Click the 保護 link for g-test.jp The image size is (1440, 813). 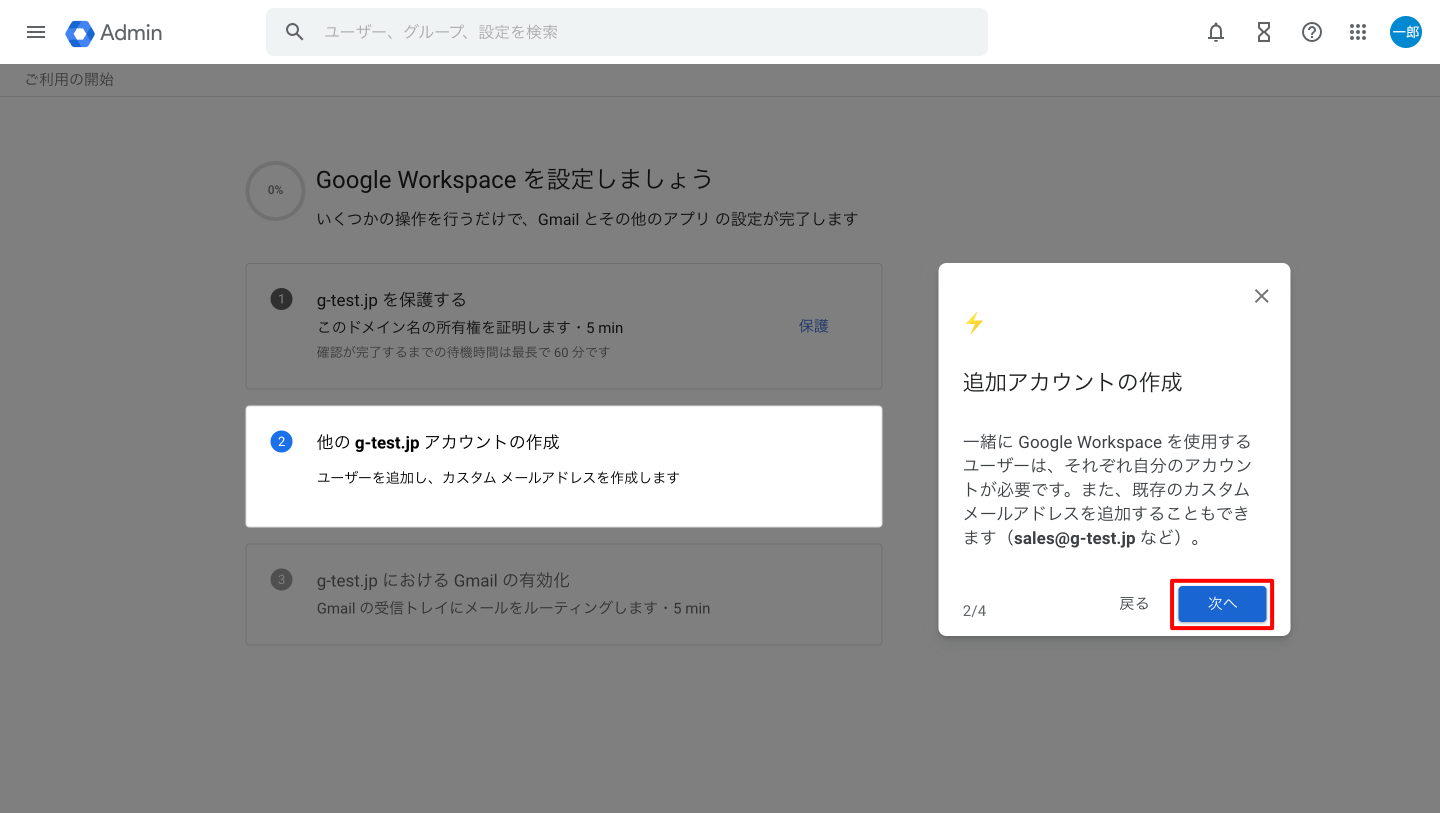coord(814,326)
